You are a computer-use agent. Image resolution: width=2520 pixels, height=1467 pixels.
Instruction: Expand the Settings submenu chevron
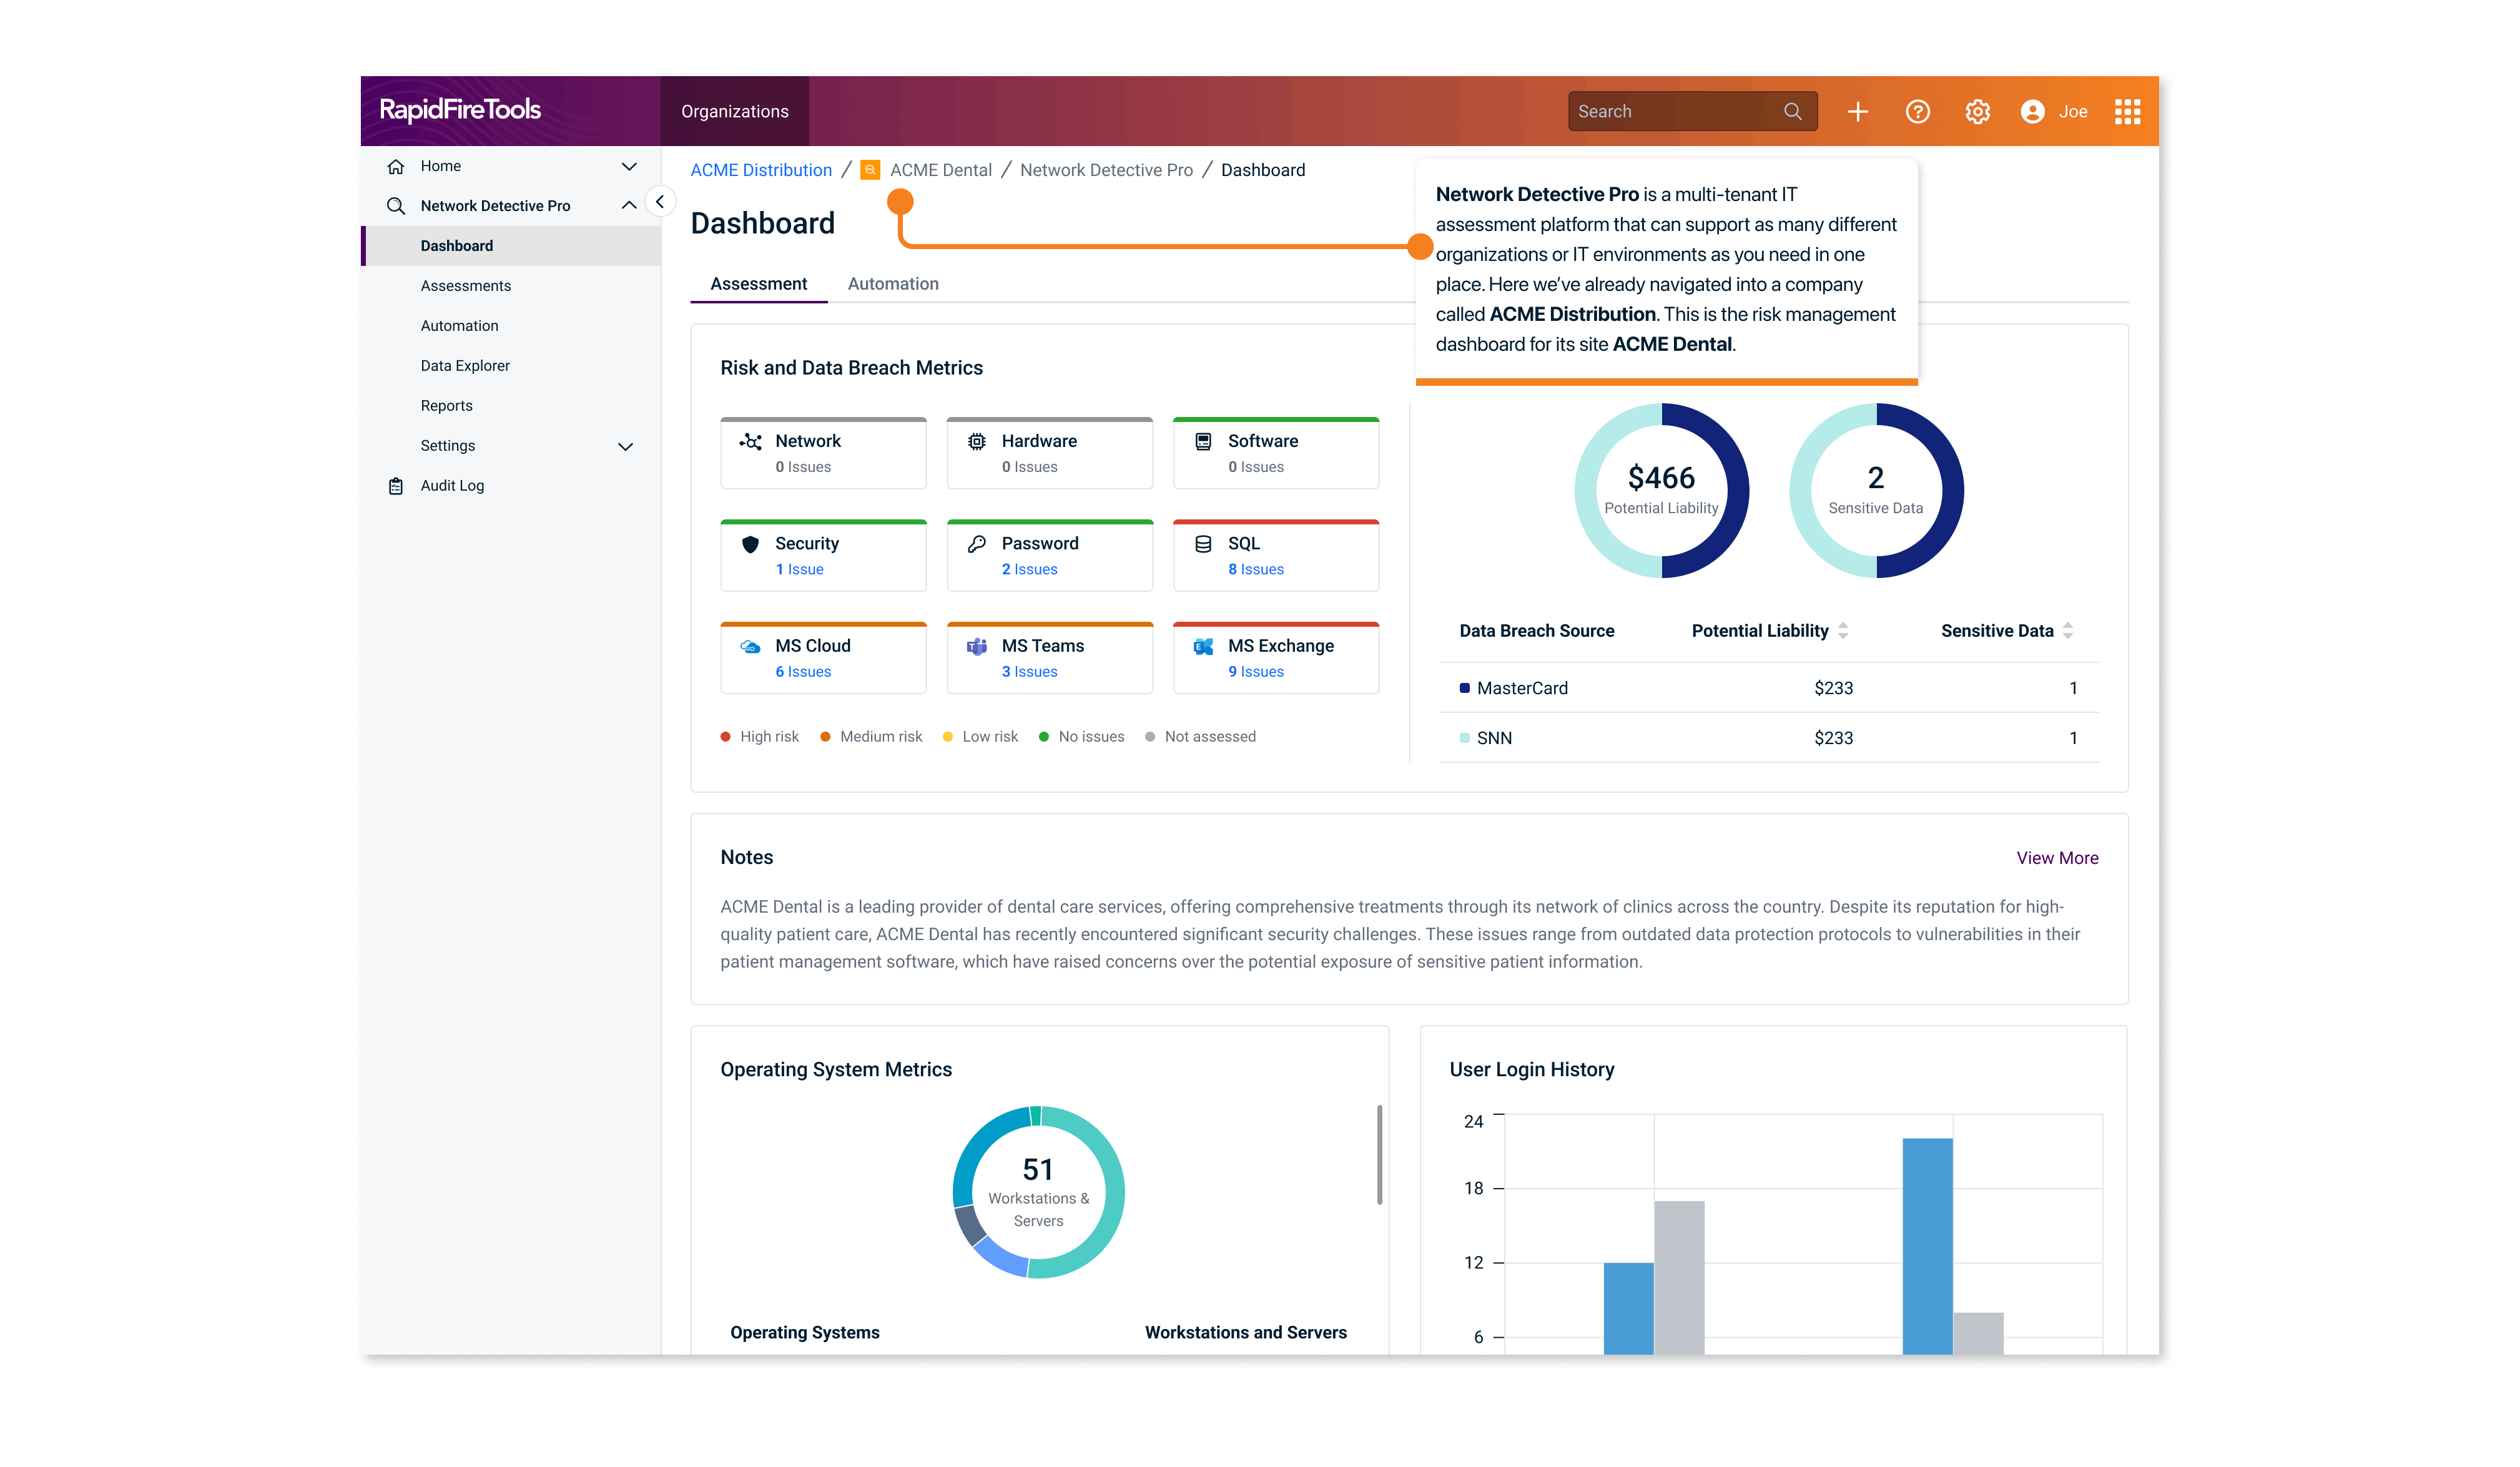pos(626,446)
